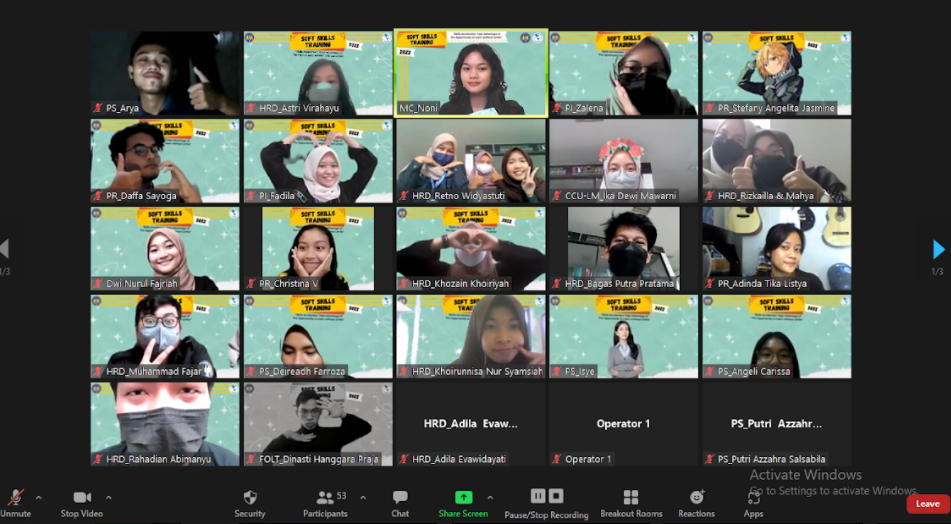Open the Chat panel

(x=400, y=498)
